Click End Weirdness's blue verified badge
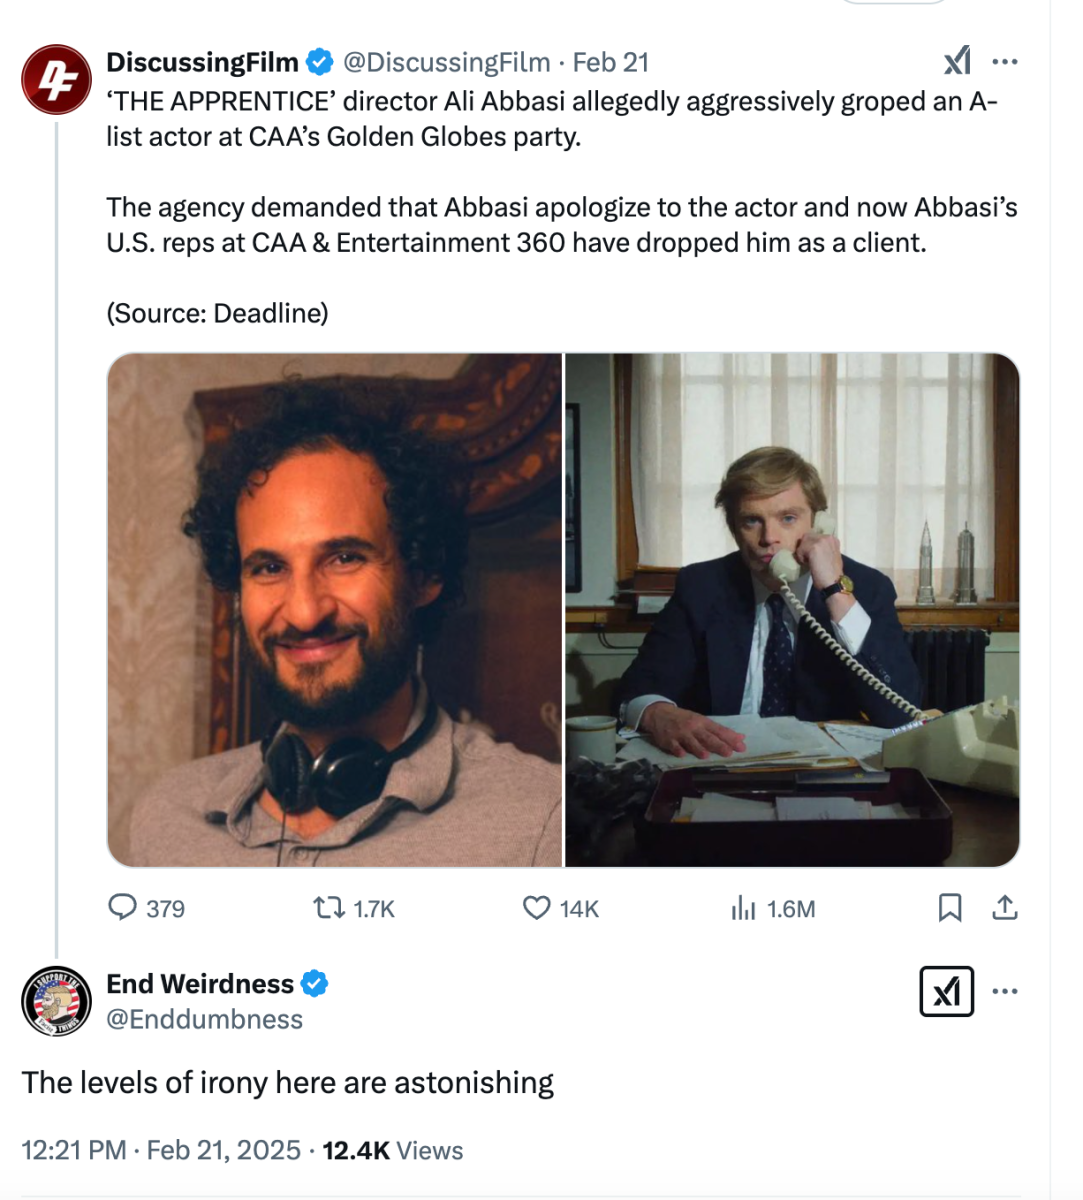The image size is (1083, 1200). pos(314,984)
